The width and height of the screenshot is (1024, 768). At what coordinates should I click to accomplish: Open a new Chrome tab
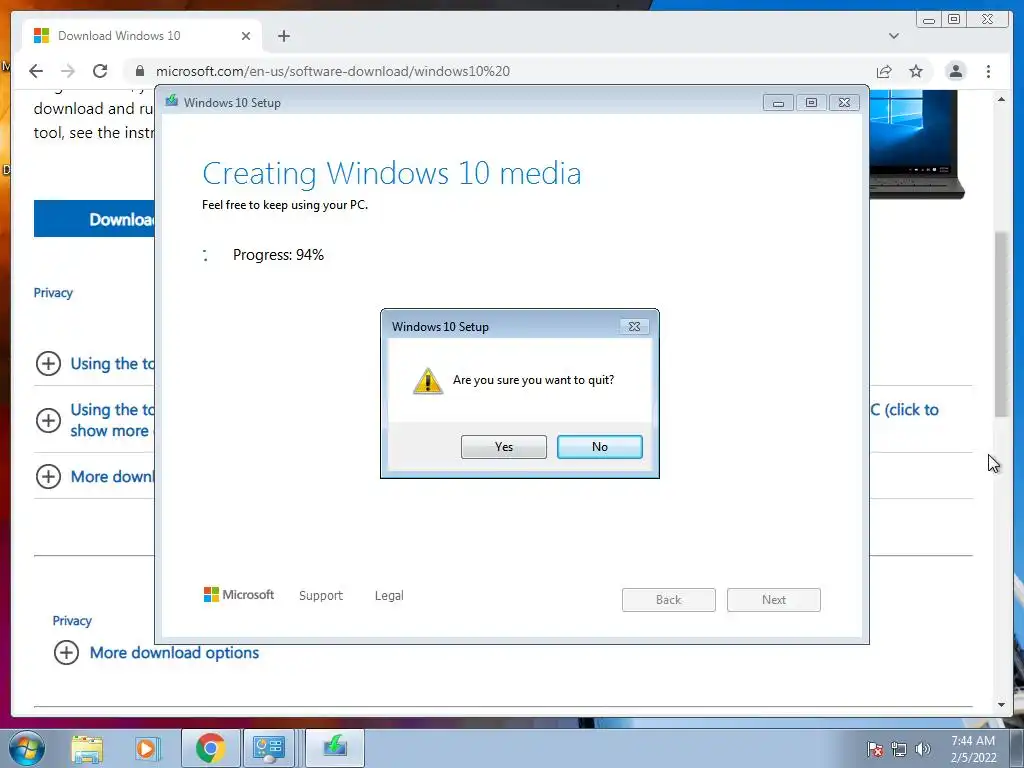click(283, 36)
